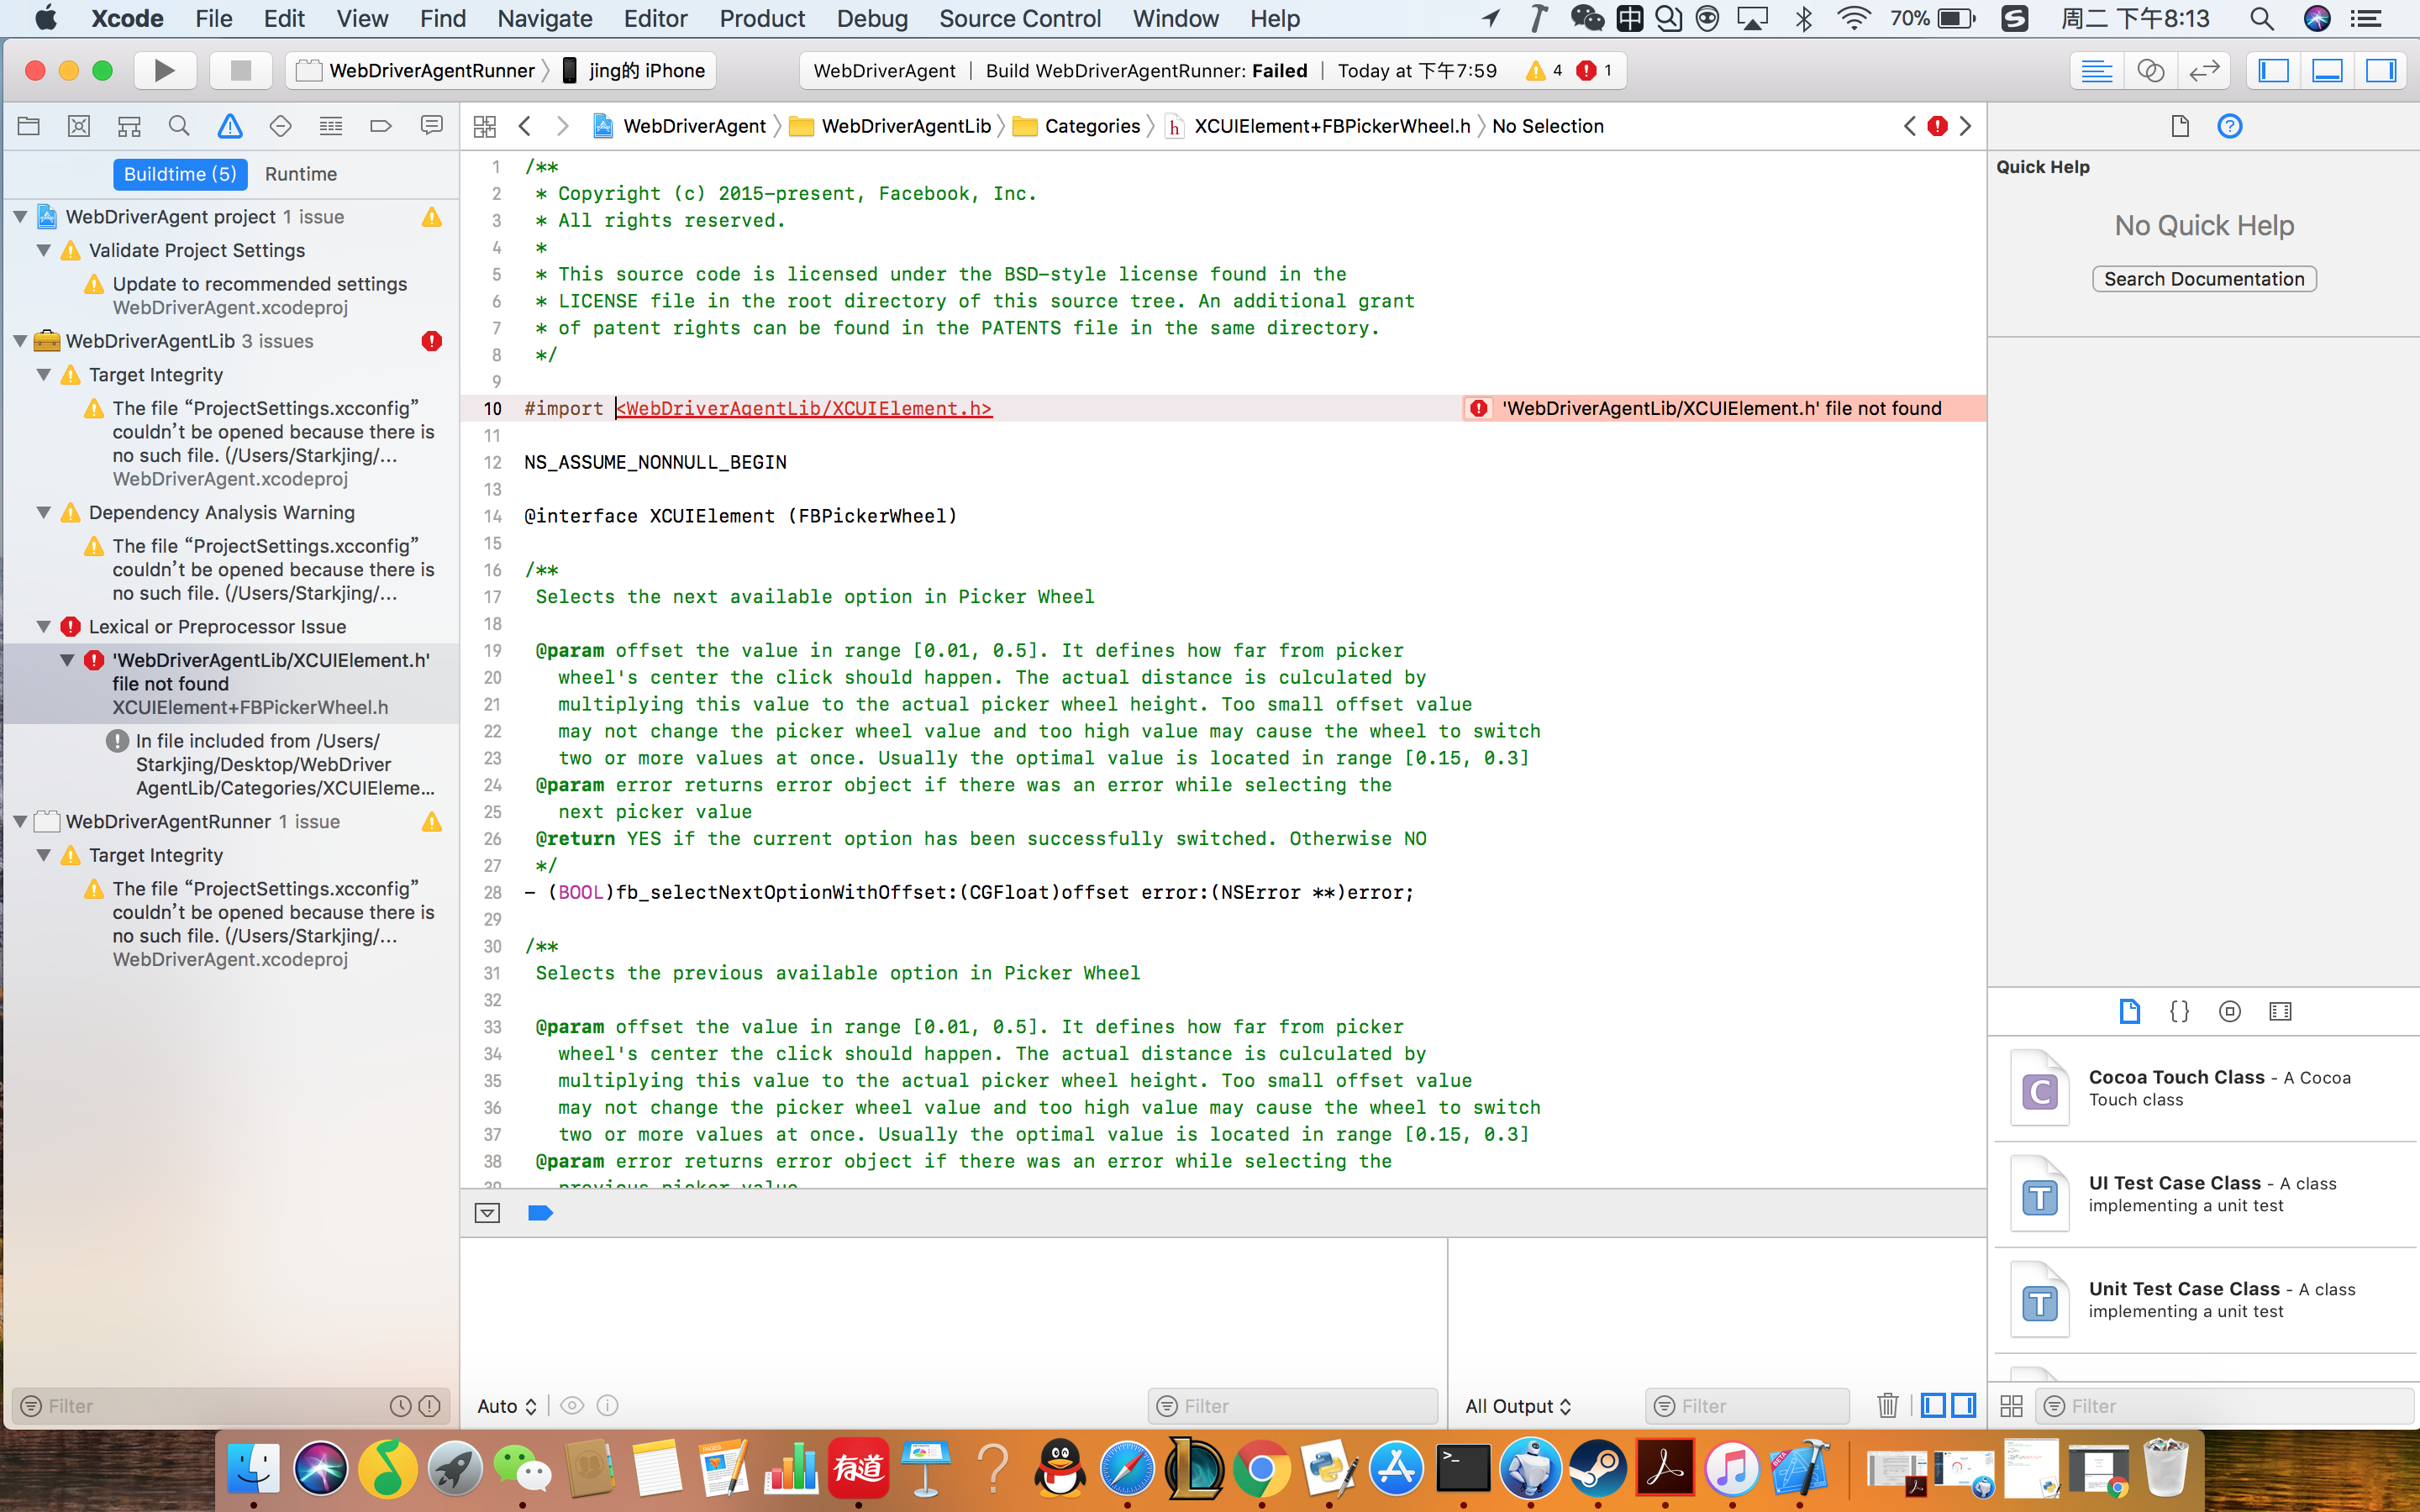This screenshot has width=2420, height=1512.
Task: Hide the Inspector panel using the right panel toggle
Action: pos(2383,70)
